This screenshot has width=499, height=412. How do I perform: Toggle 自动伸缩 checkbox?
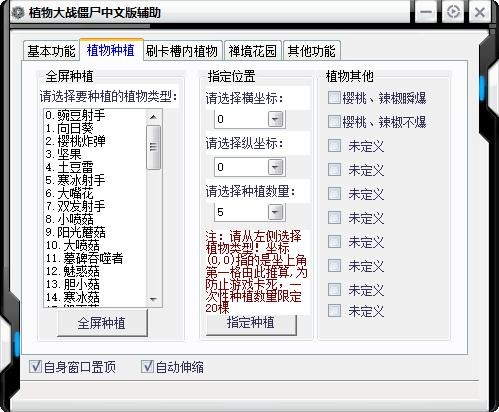click(x=147, y=367)
